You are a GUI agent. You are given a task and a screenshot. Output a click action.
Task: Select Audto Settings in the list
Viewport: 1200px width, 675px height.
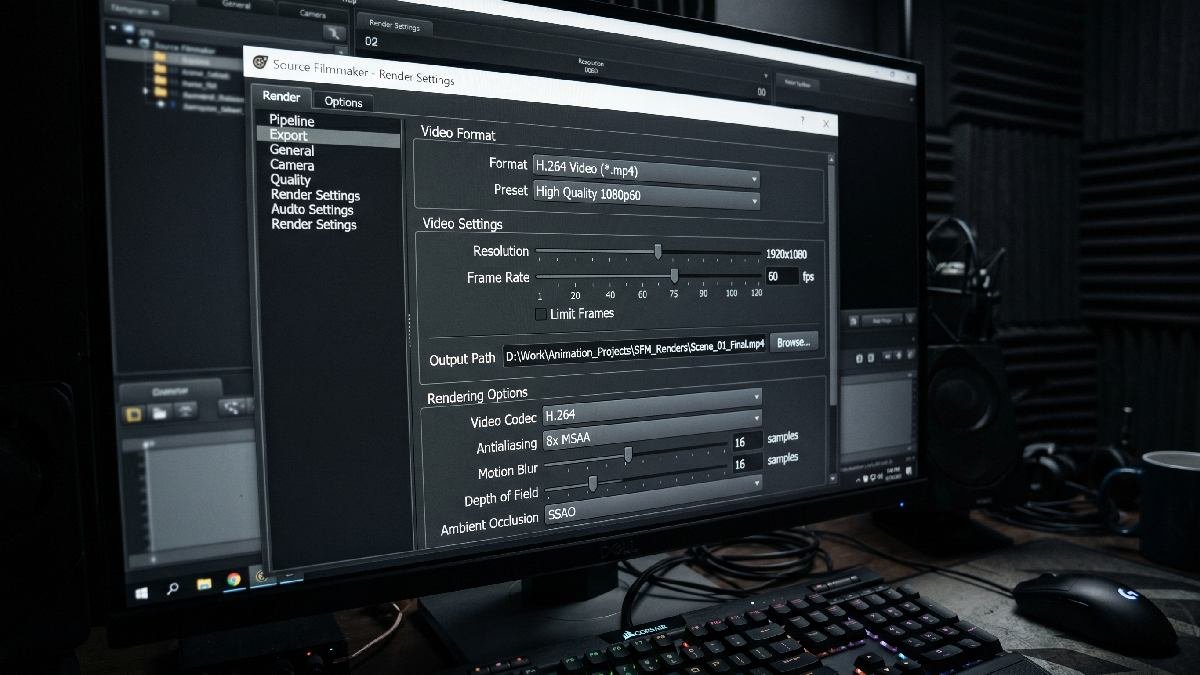(x=312, y=210)
